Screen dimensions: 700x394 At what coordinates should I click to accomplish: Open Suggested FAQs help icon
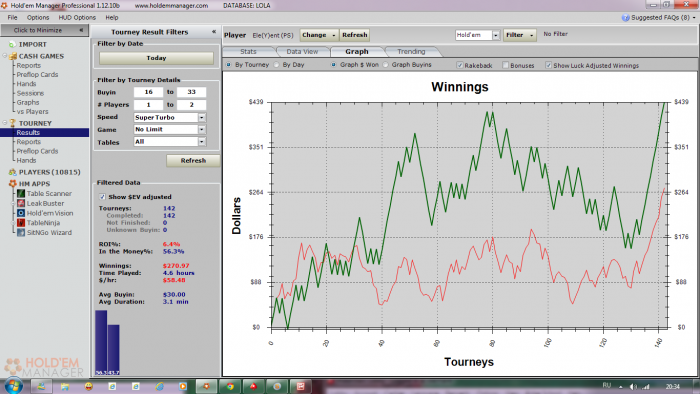pos(625,17)
